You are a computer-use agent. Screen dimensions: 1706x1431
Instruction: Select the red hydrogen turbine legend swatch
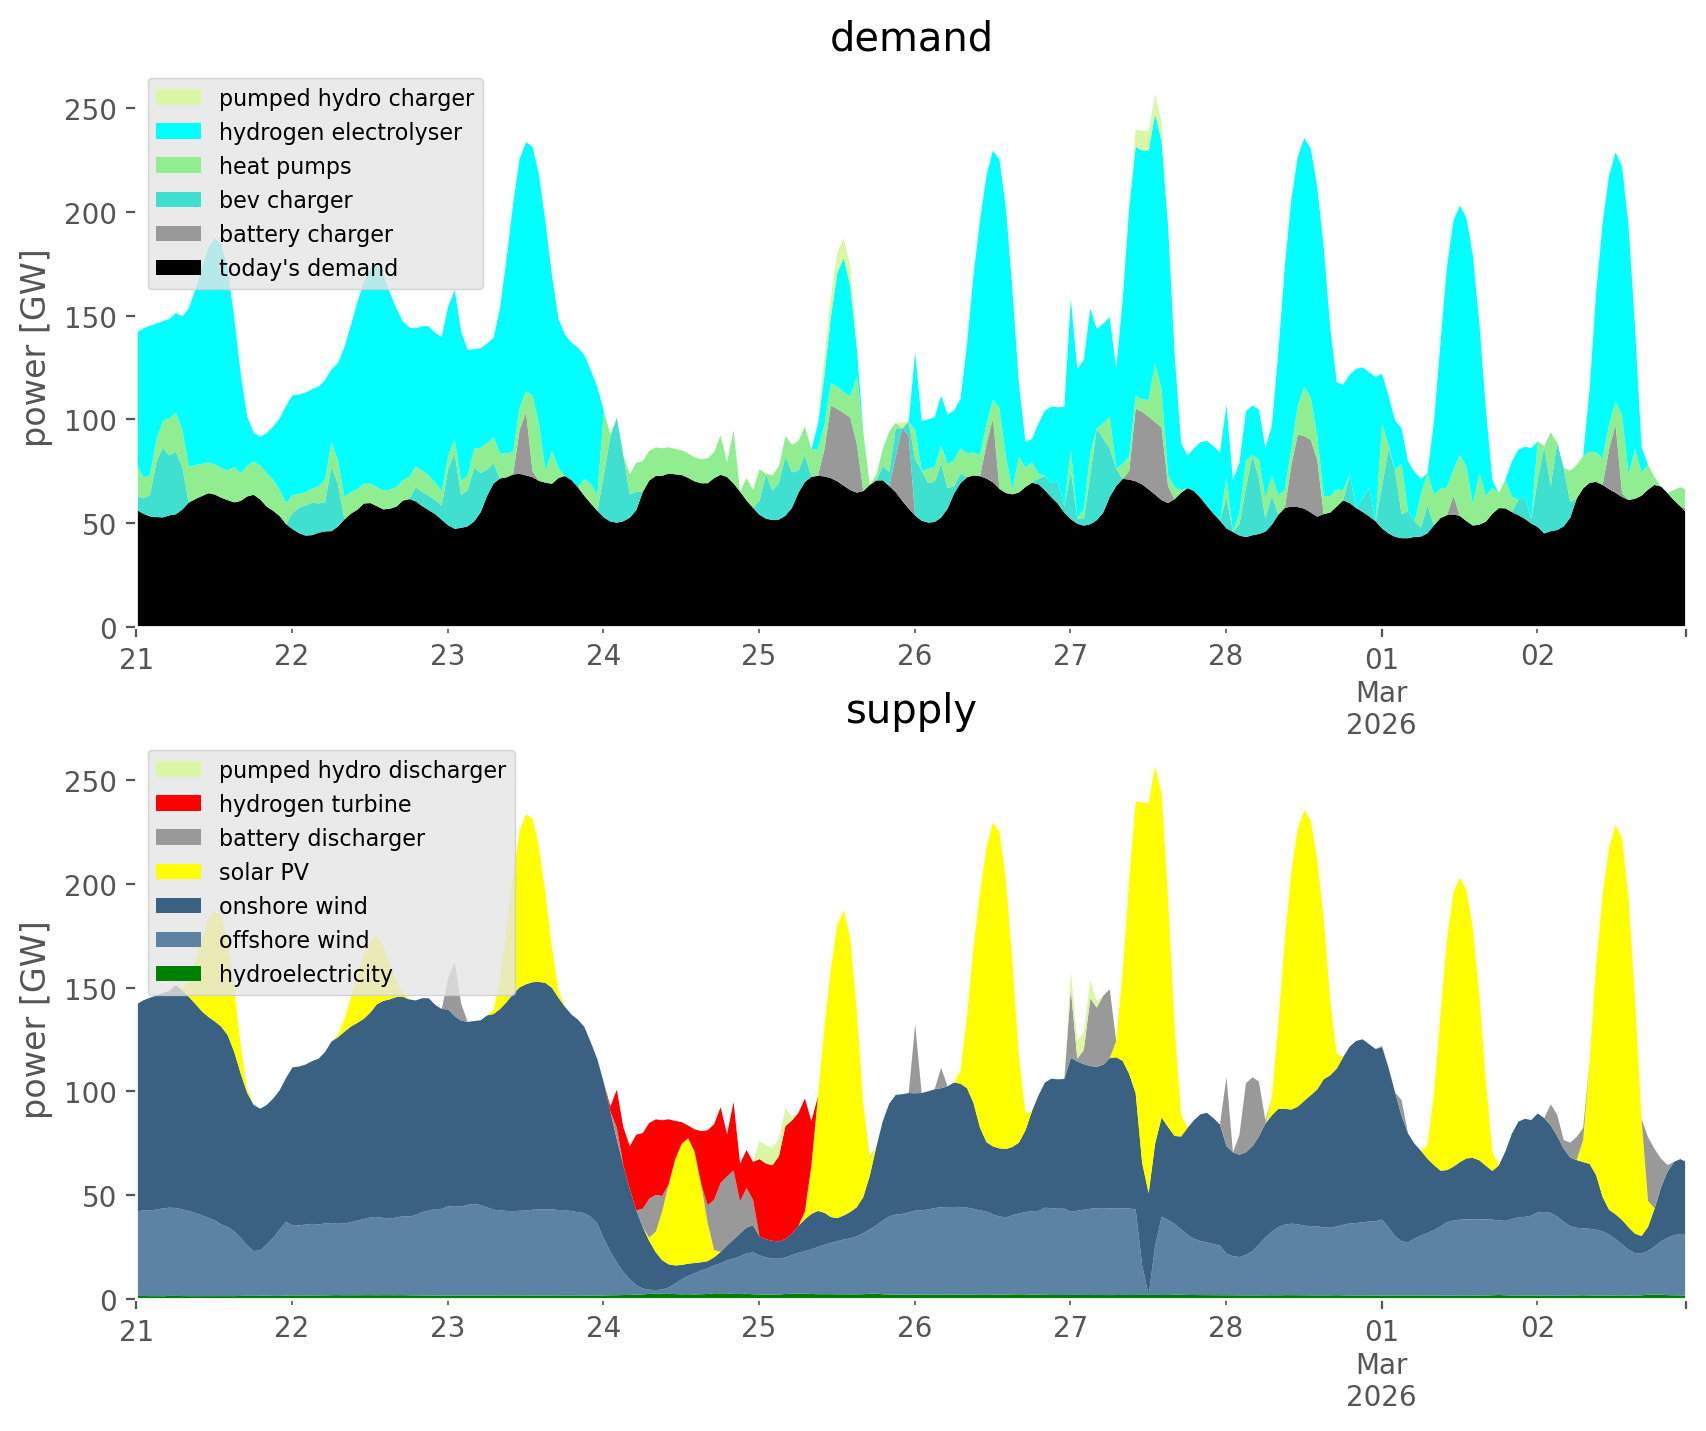[x=179, y=804]
